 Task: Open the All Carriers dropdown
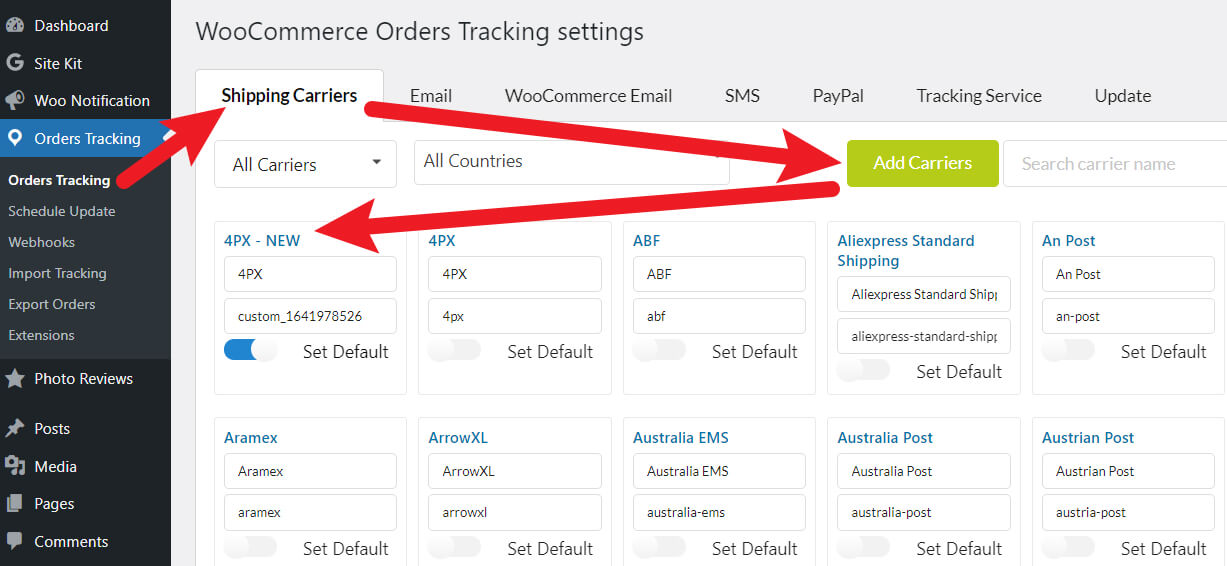point(305,164)
